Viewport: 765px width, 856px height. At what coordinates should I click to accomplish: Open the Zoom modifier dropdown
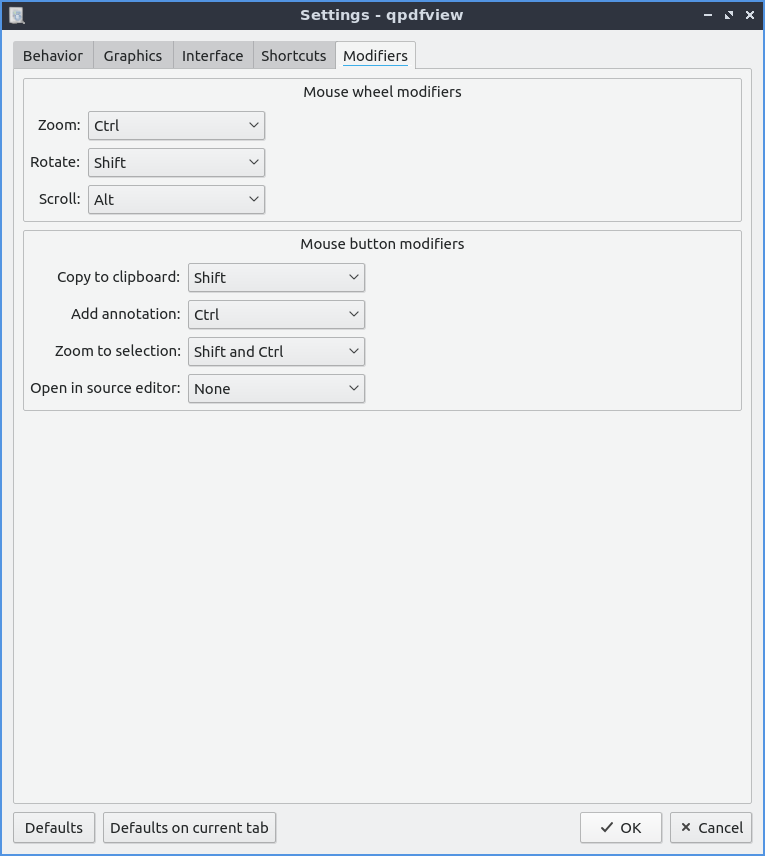[176, 126]
